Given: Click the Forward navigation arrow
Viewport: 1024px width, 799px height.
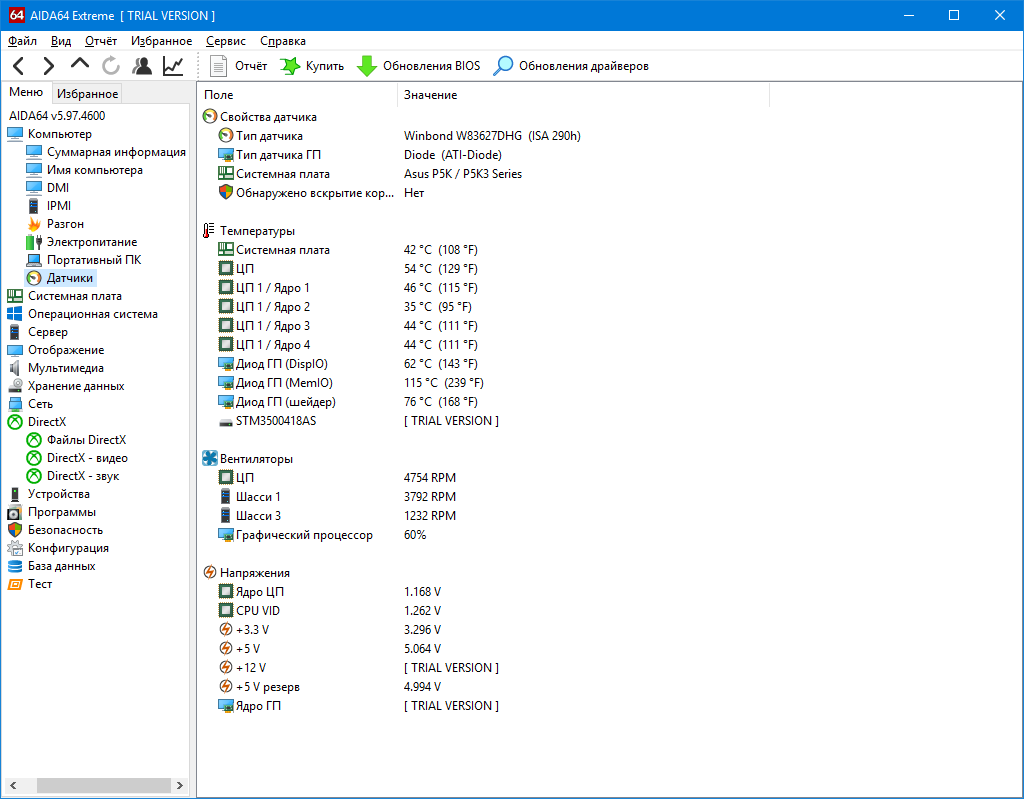Looking at the screenshot, I should pyautogui.click(x=48, y=66).
